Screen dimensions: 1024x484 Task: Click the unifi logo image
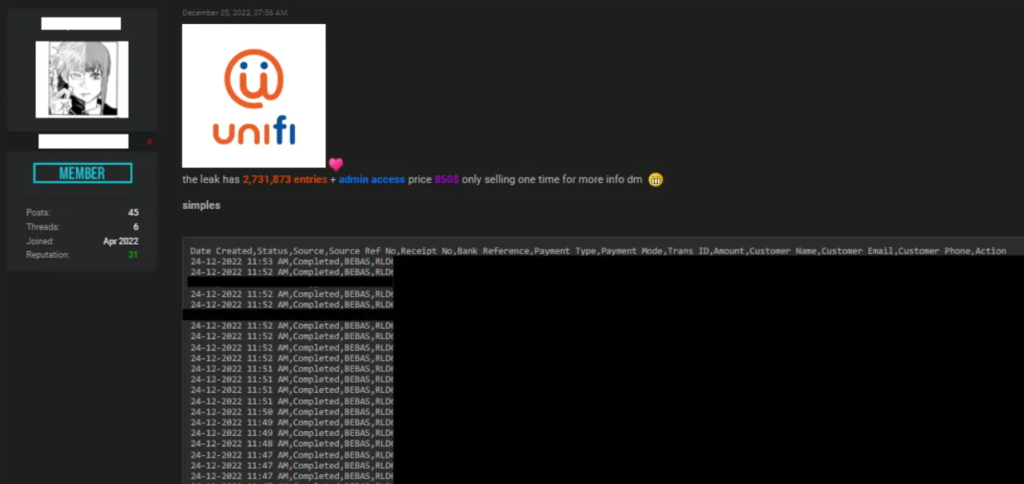click(254, 96)
